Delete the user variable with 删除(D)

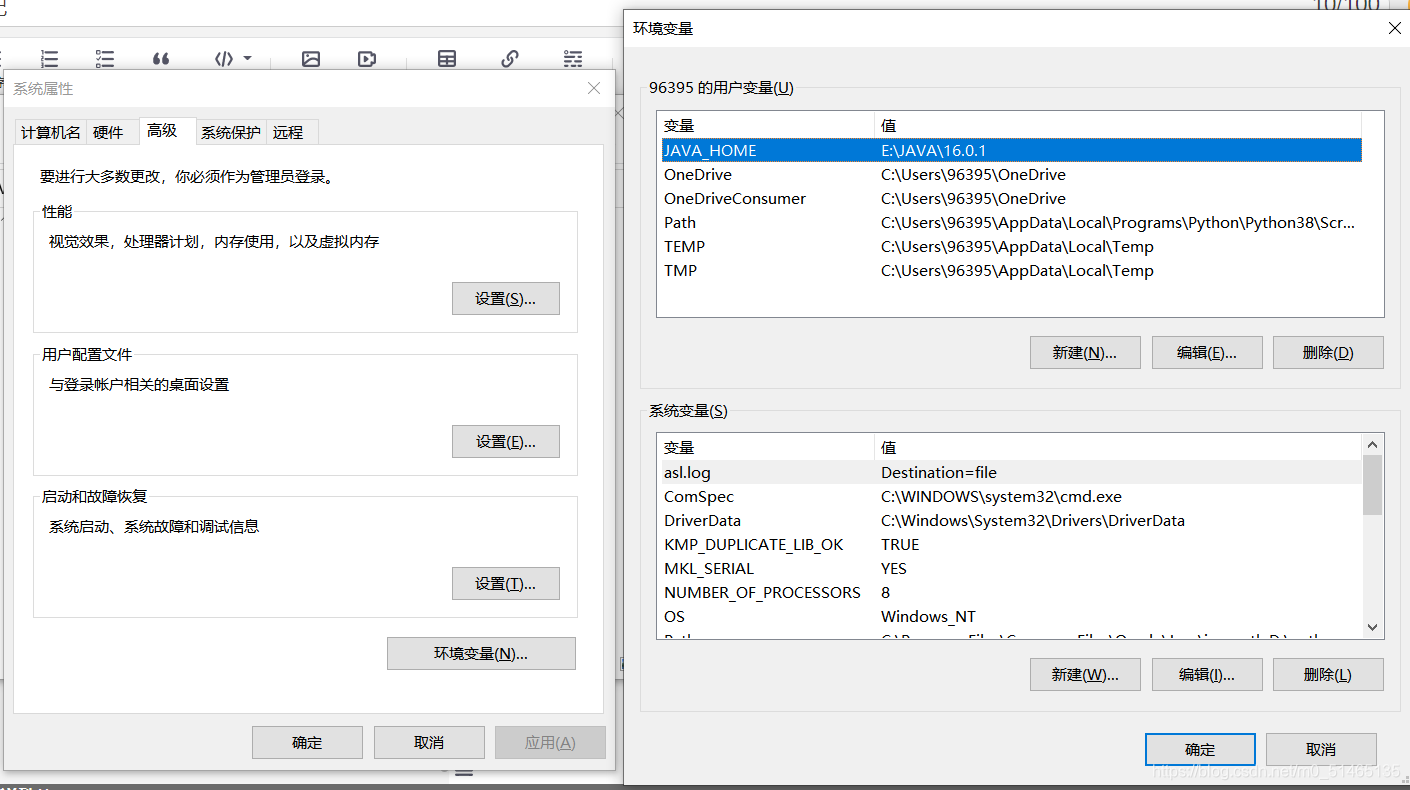coord(1328,353)
